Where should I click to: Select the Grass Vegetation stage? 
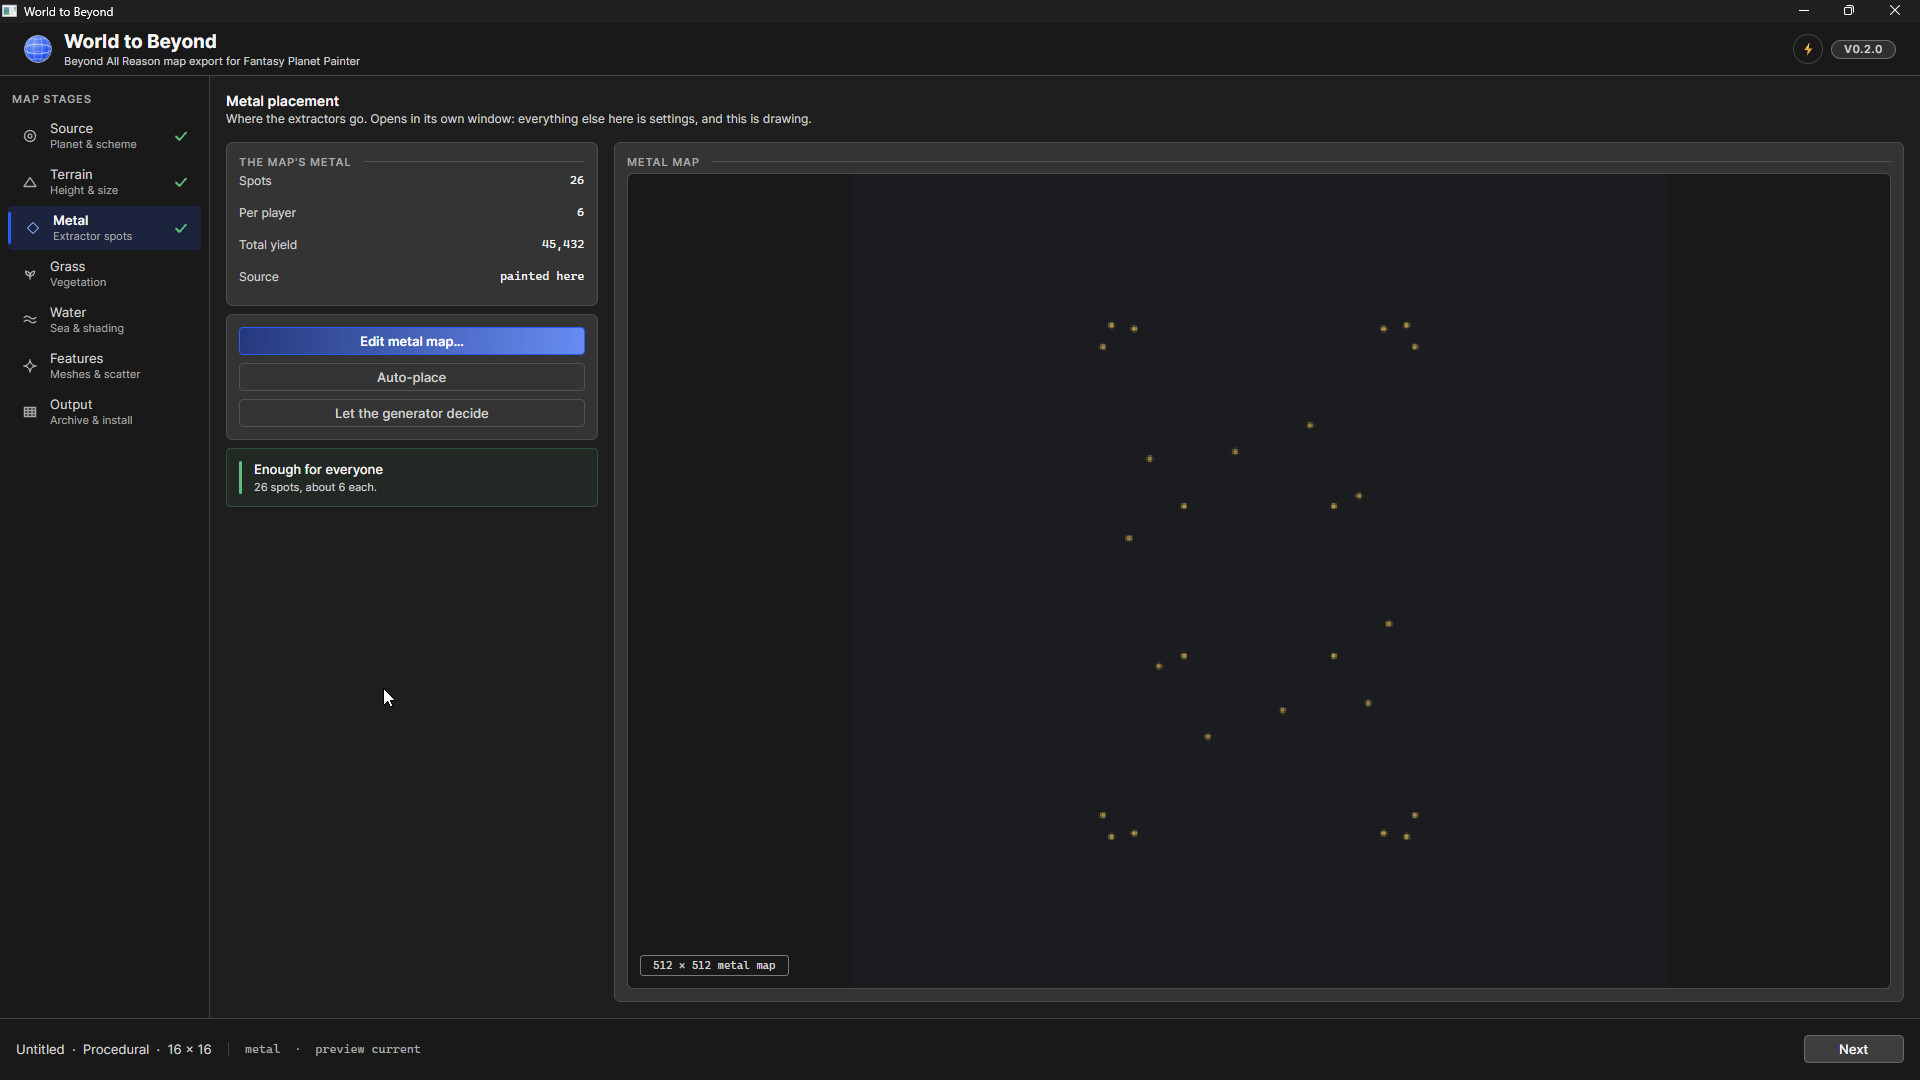tap(104, 274)
